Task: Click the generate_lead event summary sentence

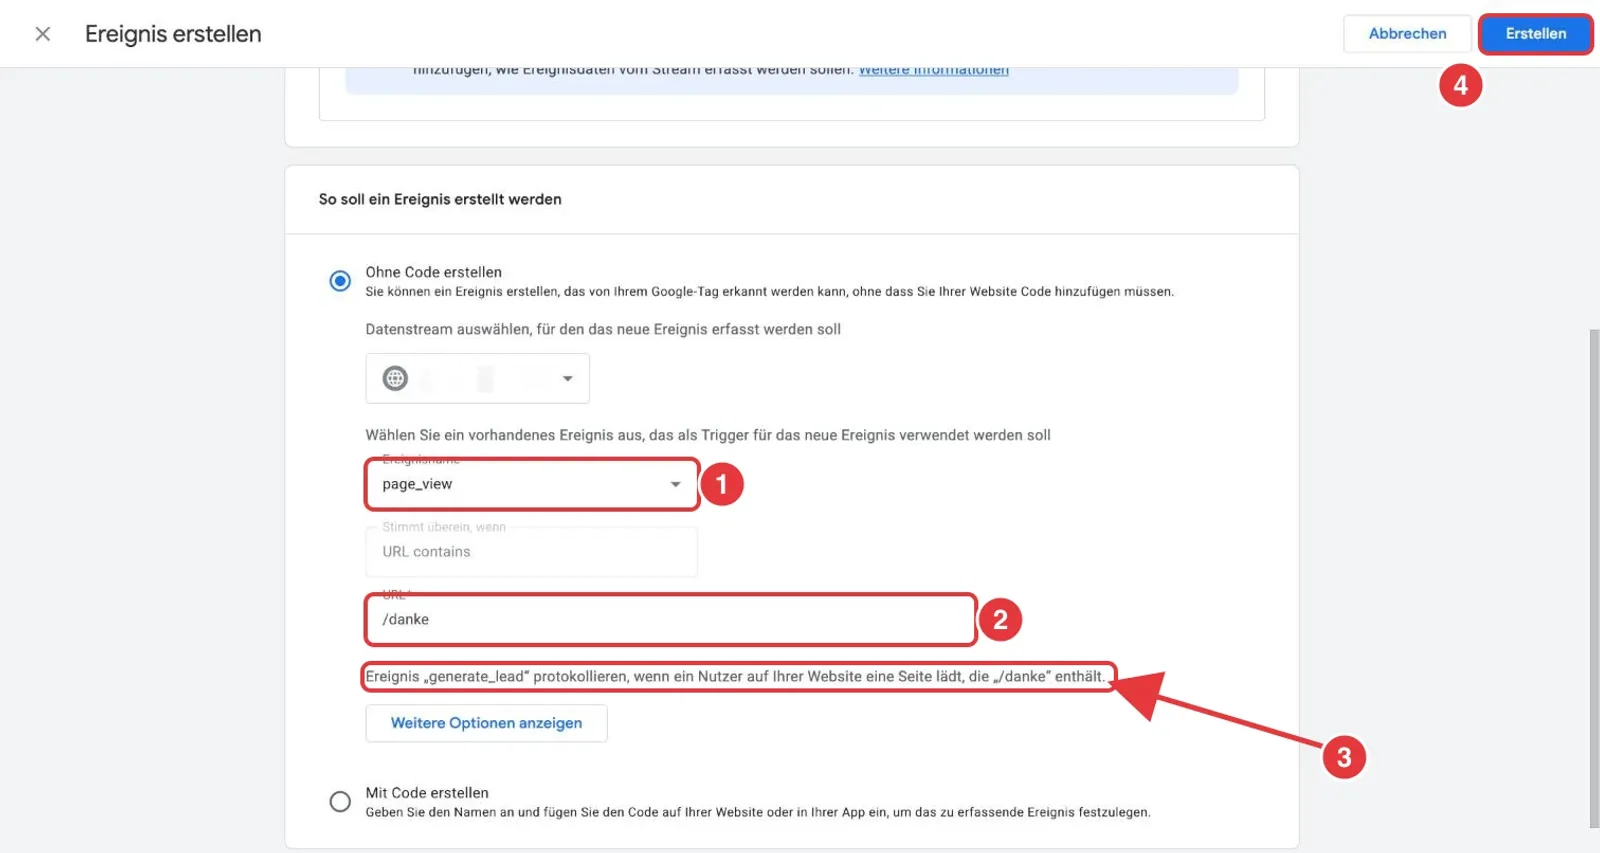Action: click(737, 677)
